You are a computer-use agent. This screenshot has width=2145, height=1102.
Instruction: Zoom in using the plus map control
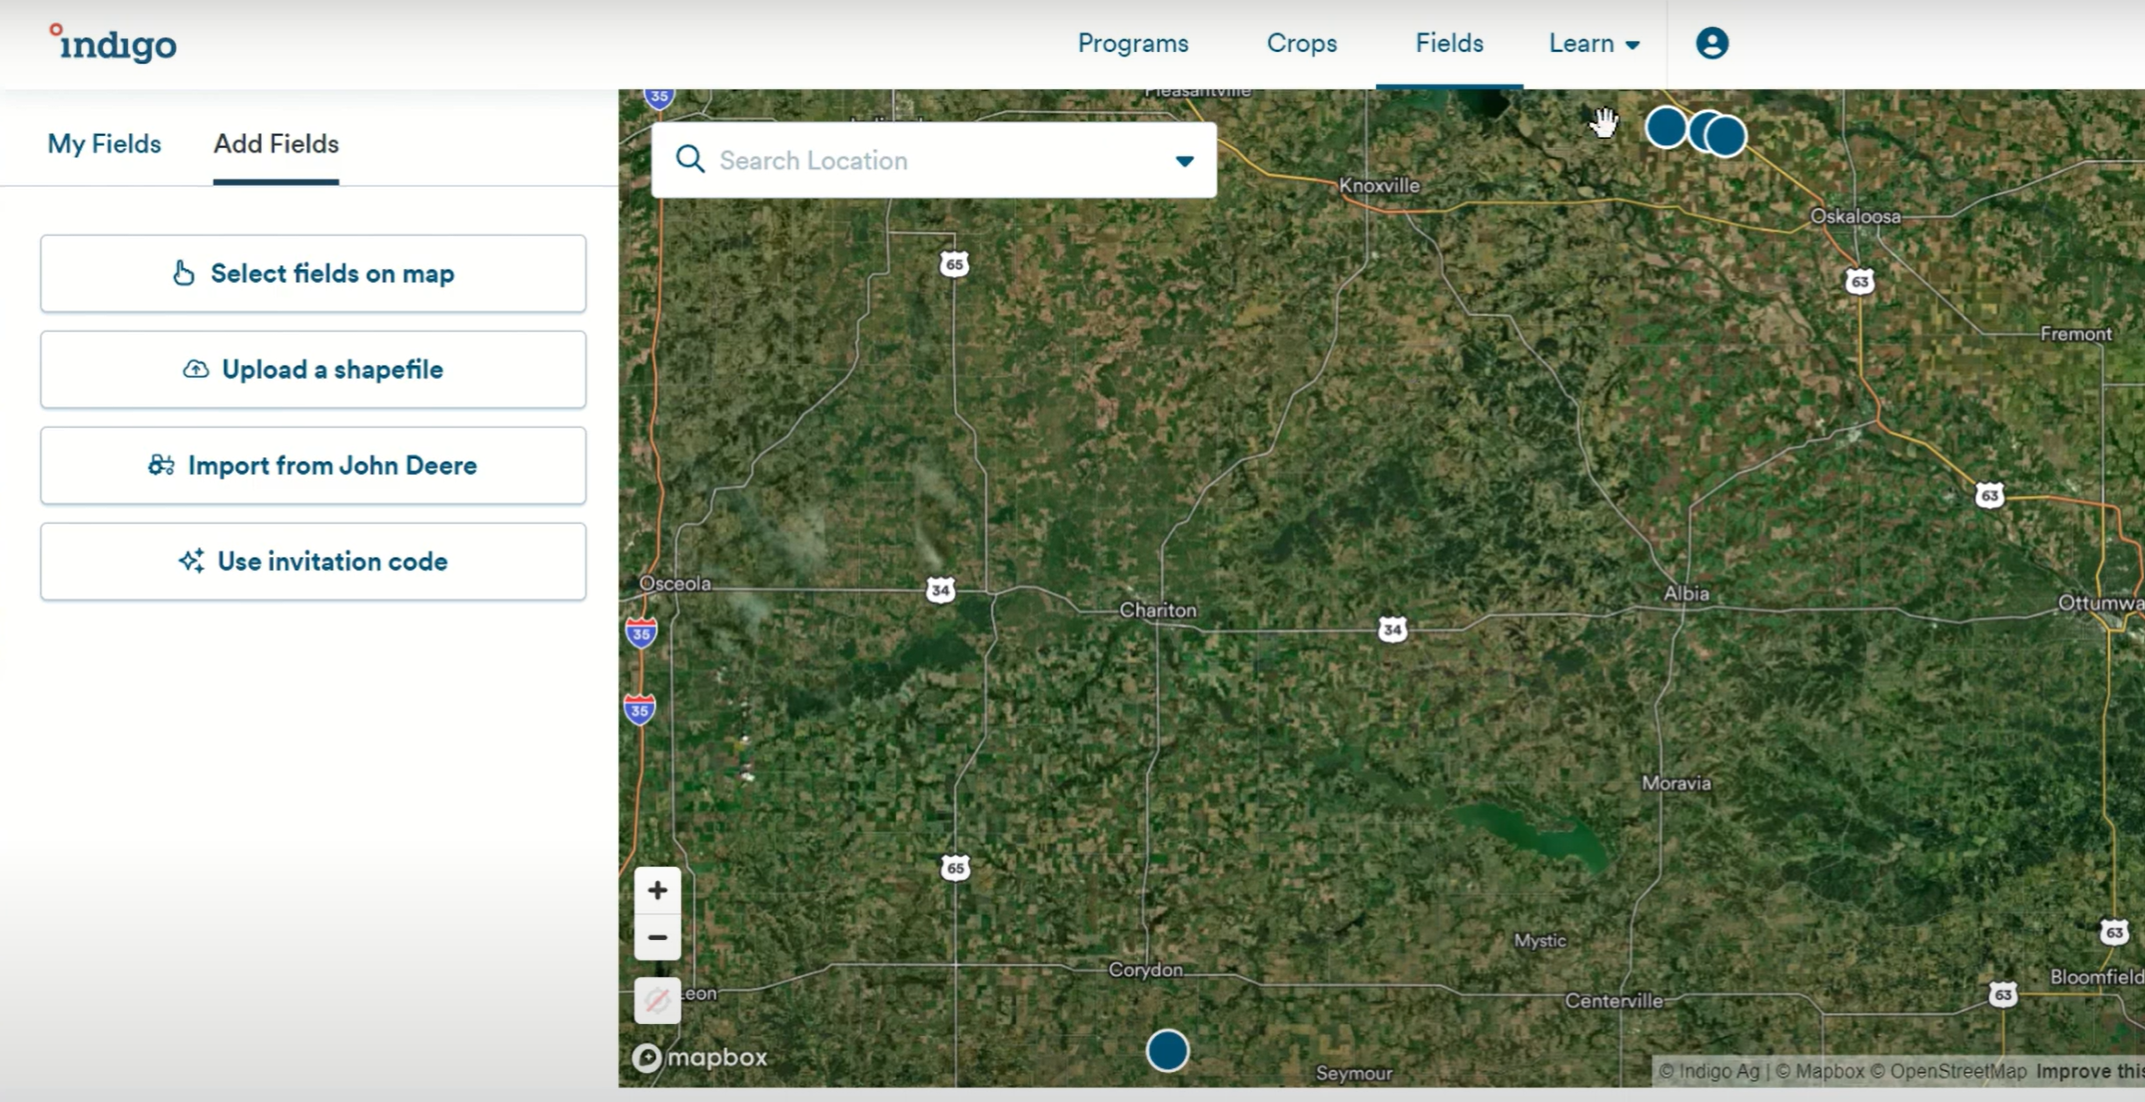click(657, 889)
